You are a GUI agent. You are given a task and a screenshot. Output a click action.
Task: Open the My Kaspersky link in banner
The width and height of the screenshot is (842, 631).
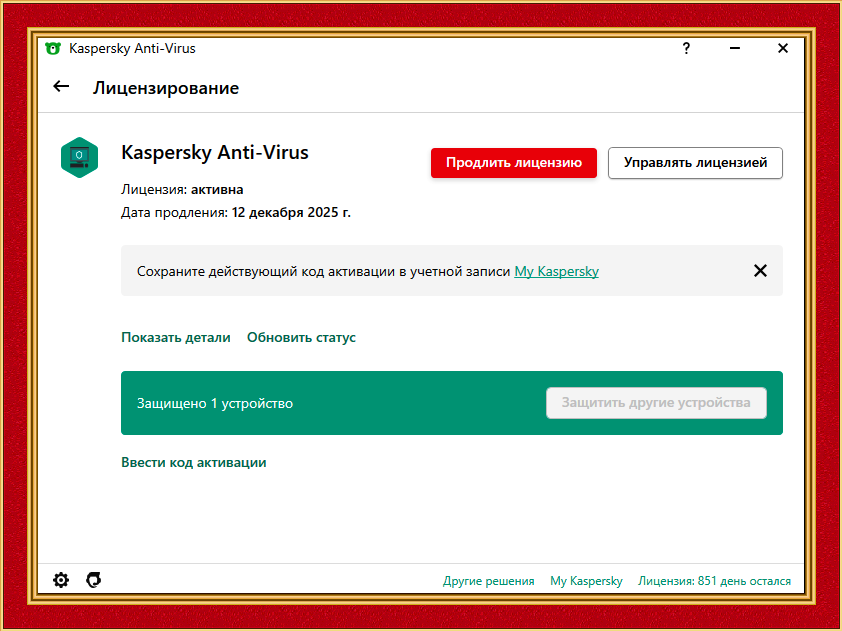tap(556, 271)
